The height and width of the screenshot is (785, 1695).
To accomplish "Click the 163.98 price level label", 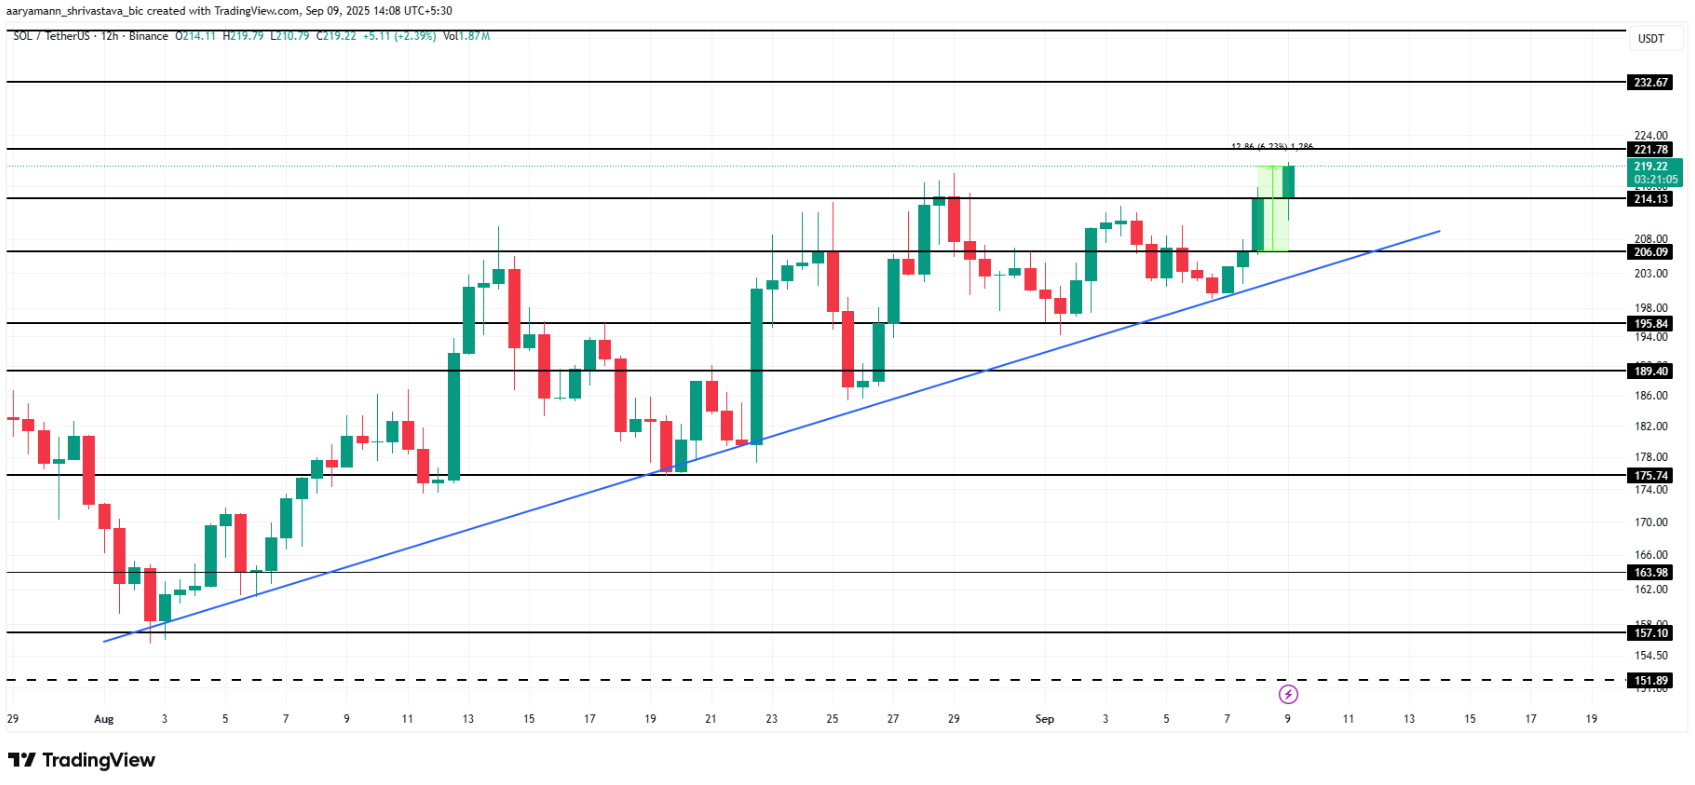I will [x=1651, y=573].
